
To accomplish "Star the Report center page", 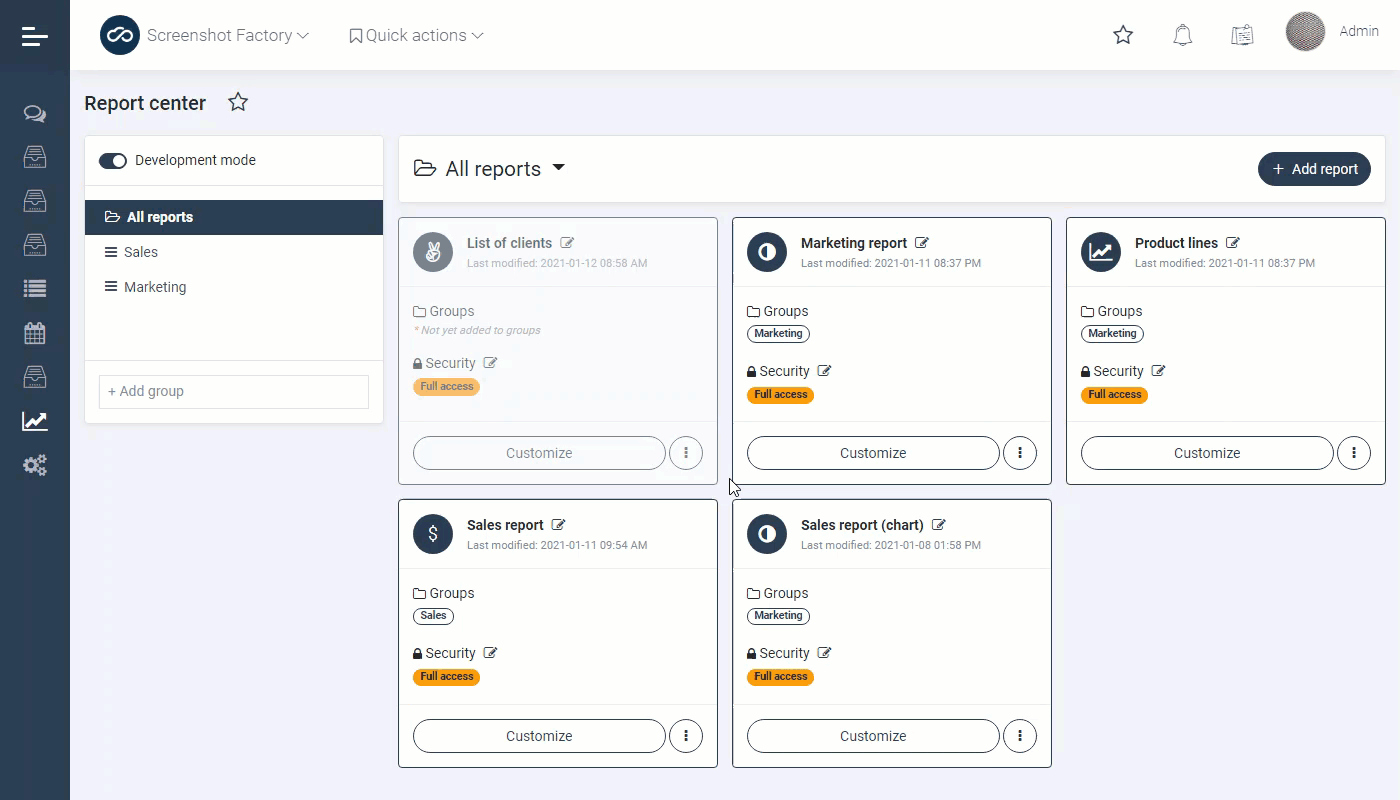I will (x=238, y=102).
